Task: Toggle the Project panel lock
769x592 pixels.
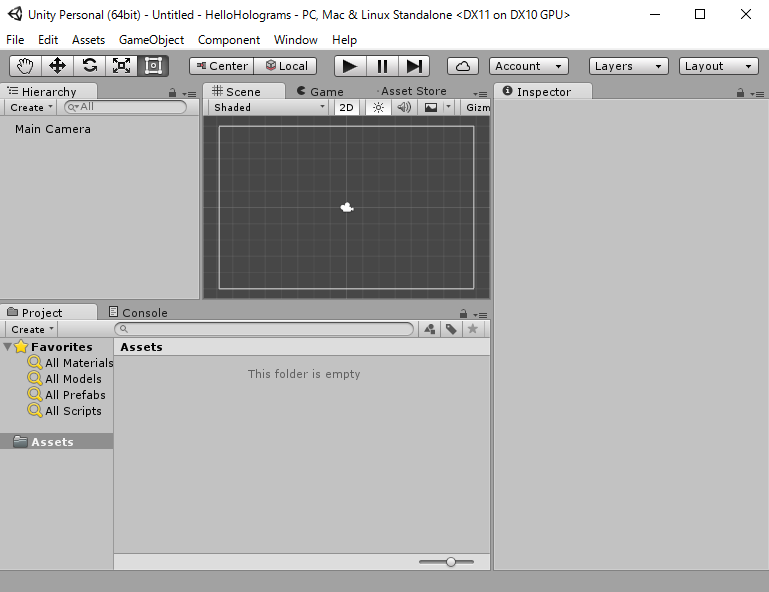Action: 463,313
